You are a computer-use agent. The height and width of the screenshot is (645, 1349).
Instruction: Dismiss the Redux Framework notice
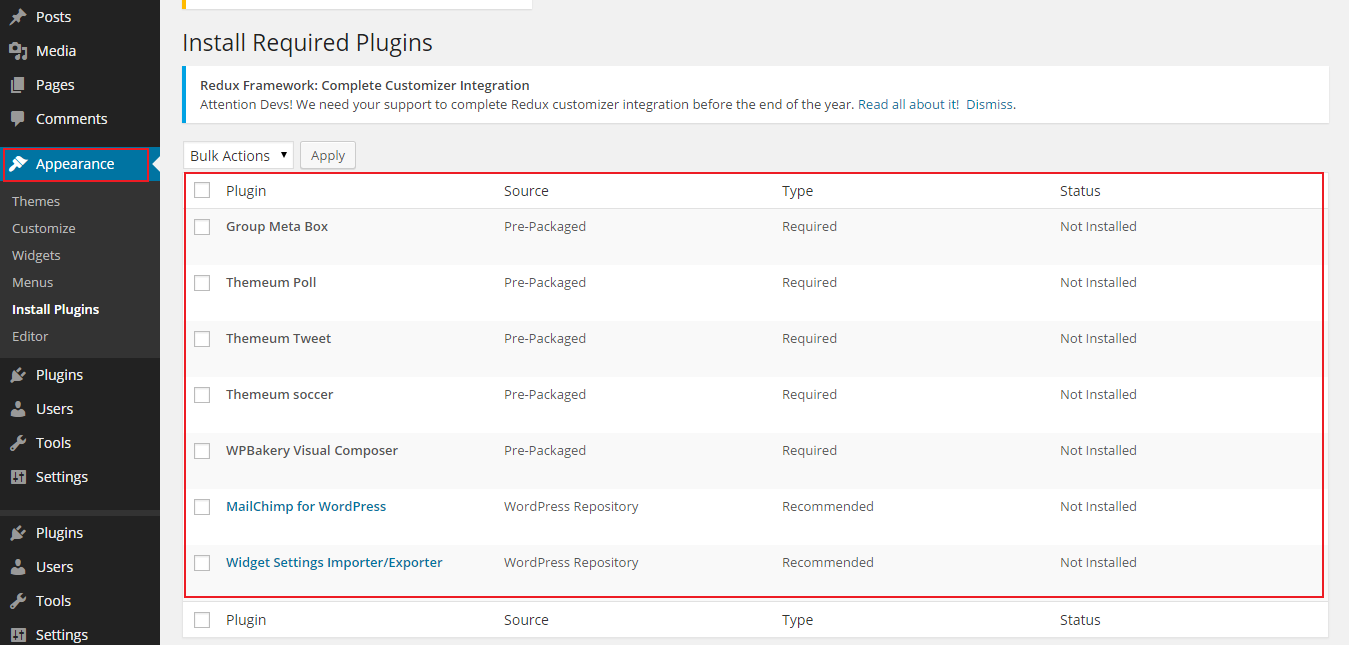point(989,104)
